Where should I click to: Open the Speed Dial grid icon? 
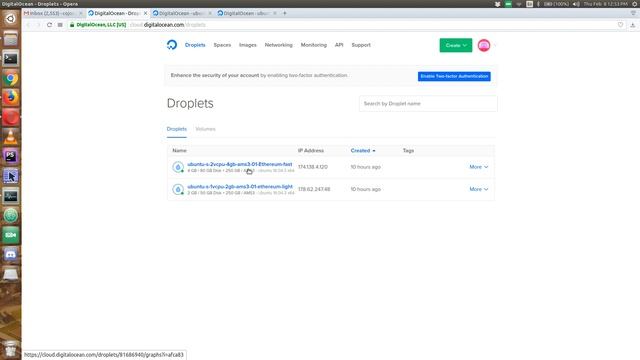pos(60,25)
